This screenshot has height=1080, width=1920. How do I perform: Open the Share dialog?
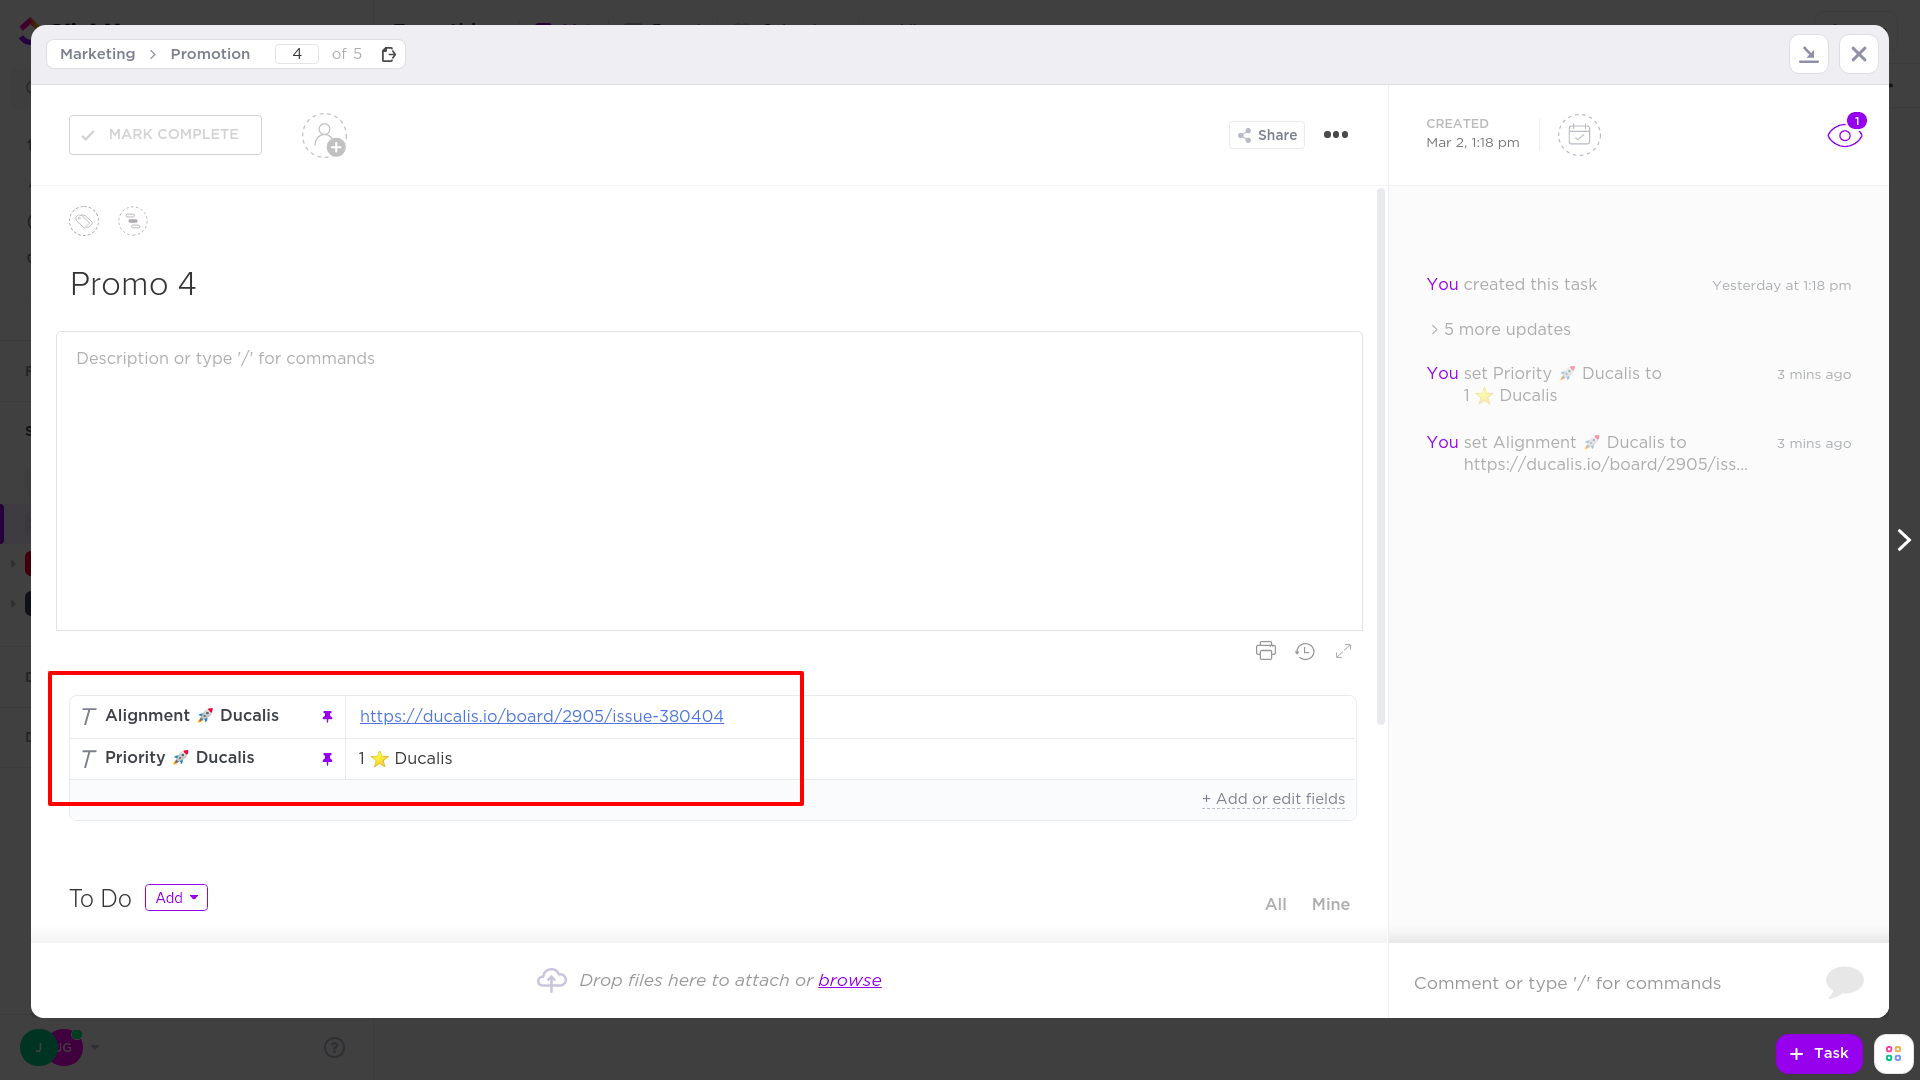tap(1267, 135)
